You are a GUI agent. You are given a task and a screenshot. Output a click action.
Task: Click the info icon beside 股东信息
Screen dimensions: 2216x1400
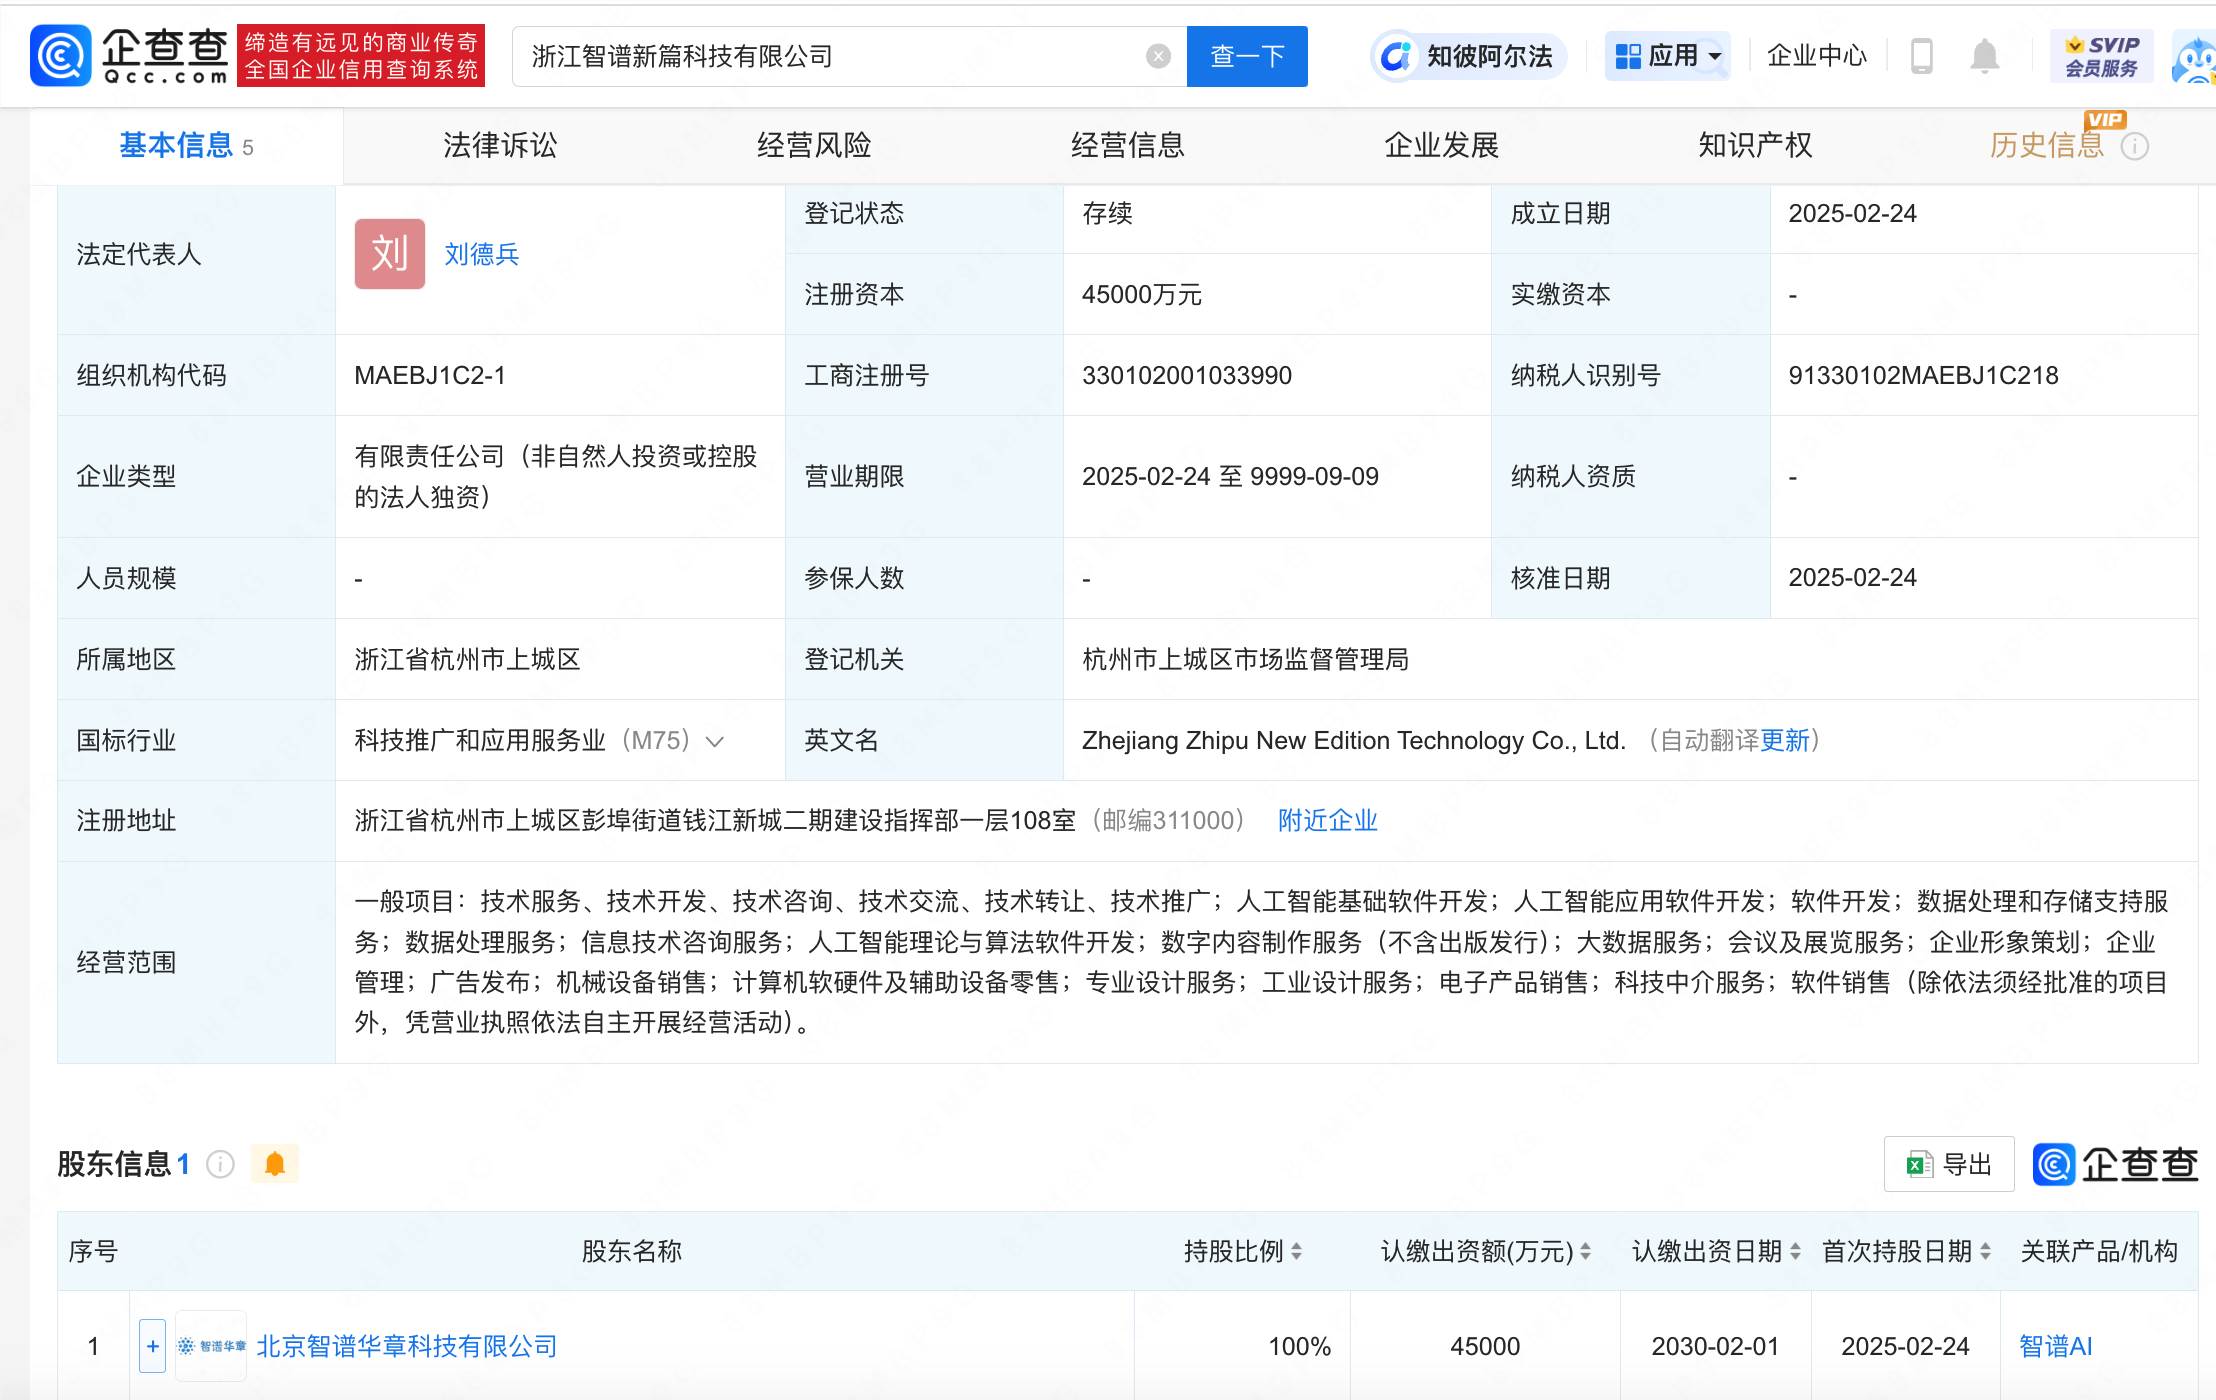click(x=219, y=1164)
